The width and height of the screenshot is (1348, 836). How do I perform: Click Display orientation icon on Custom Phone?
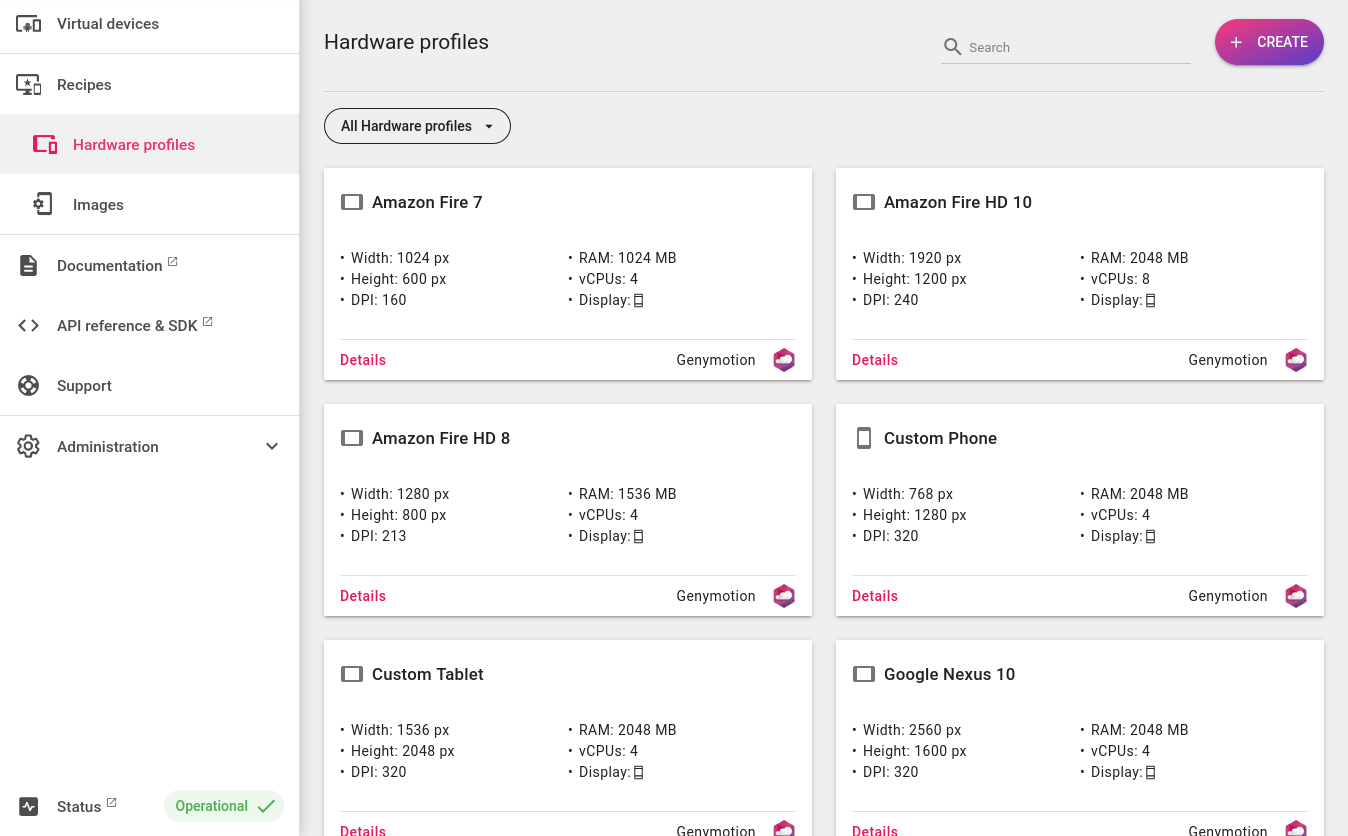[x=1151, y=536]
